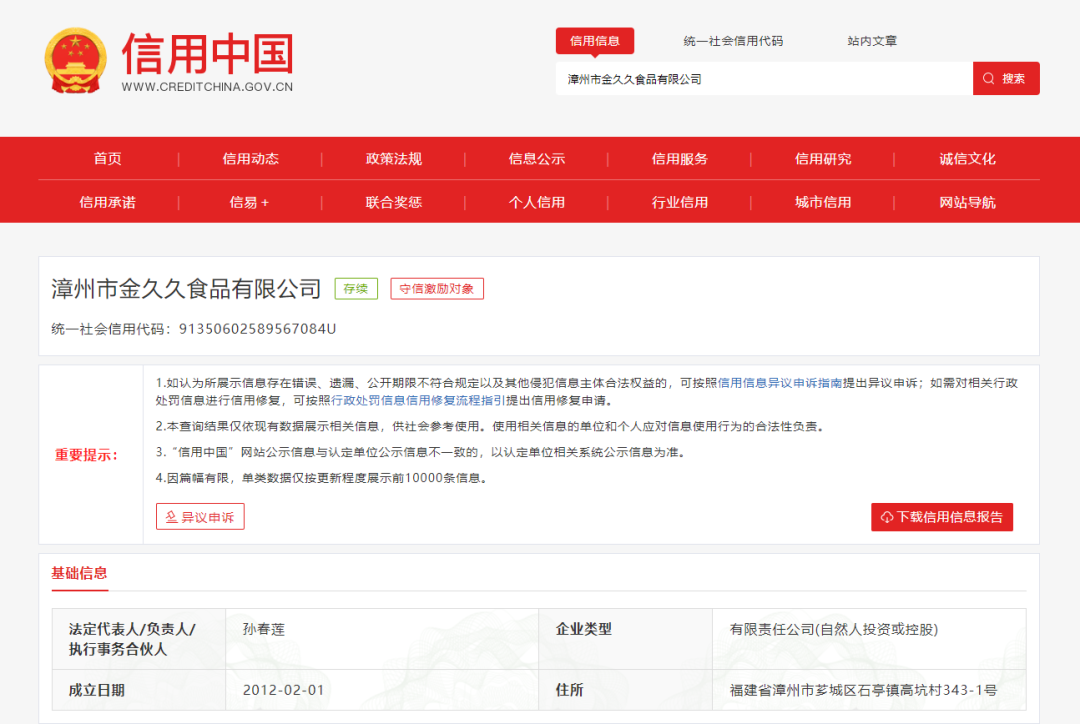Open 信用研究 menu item
Screen dimensions: 1080x724
tap(823, 158)
